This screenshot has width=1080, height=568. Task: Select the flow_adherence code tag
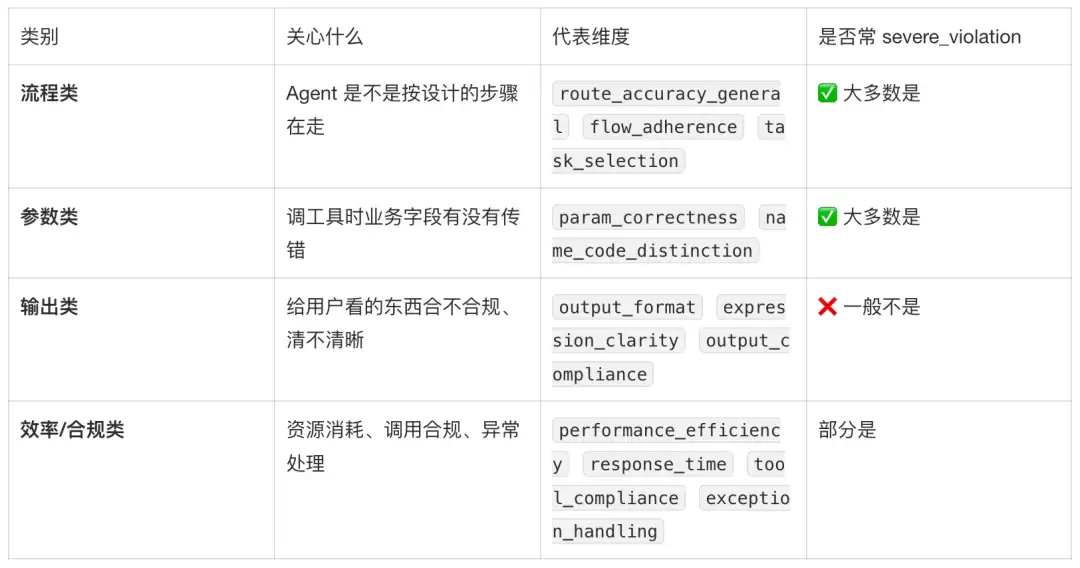(663, 127)
